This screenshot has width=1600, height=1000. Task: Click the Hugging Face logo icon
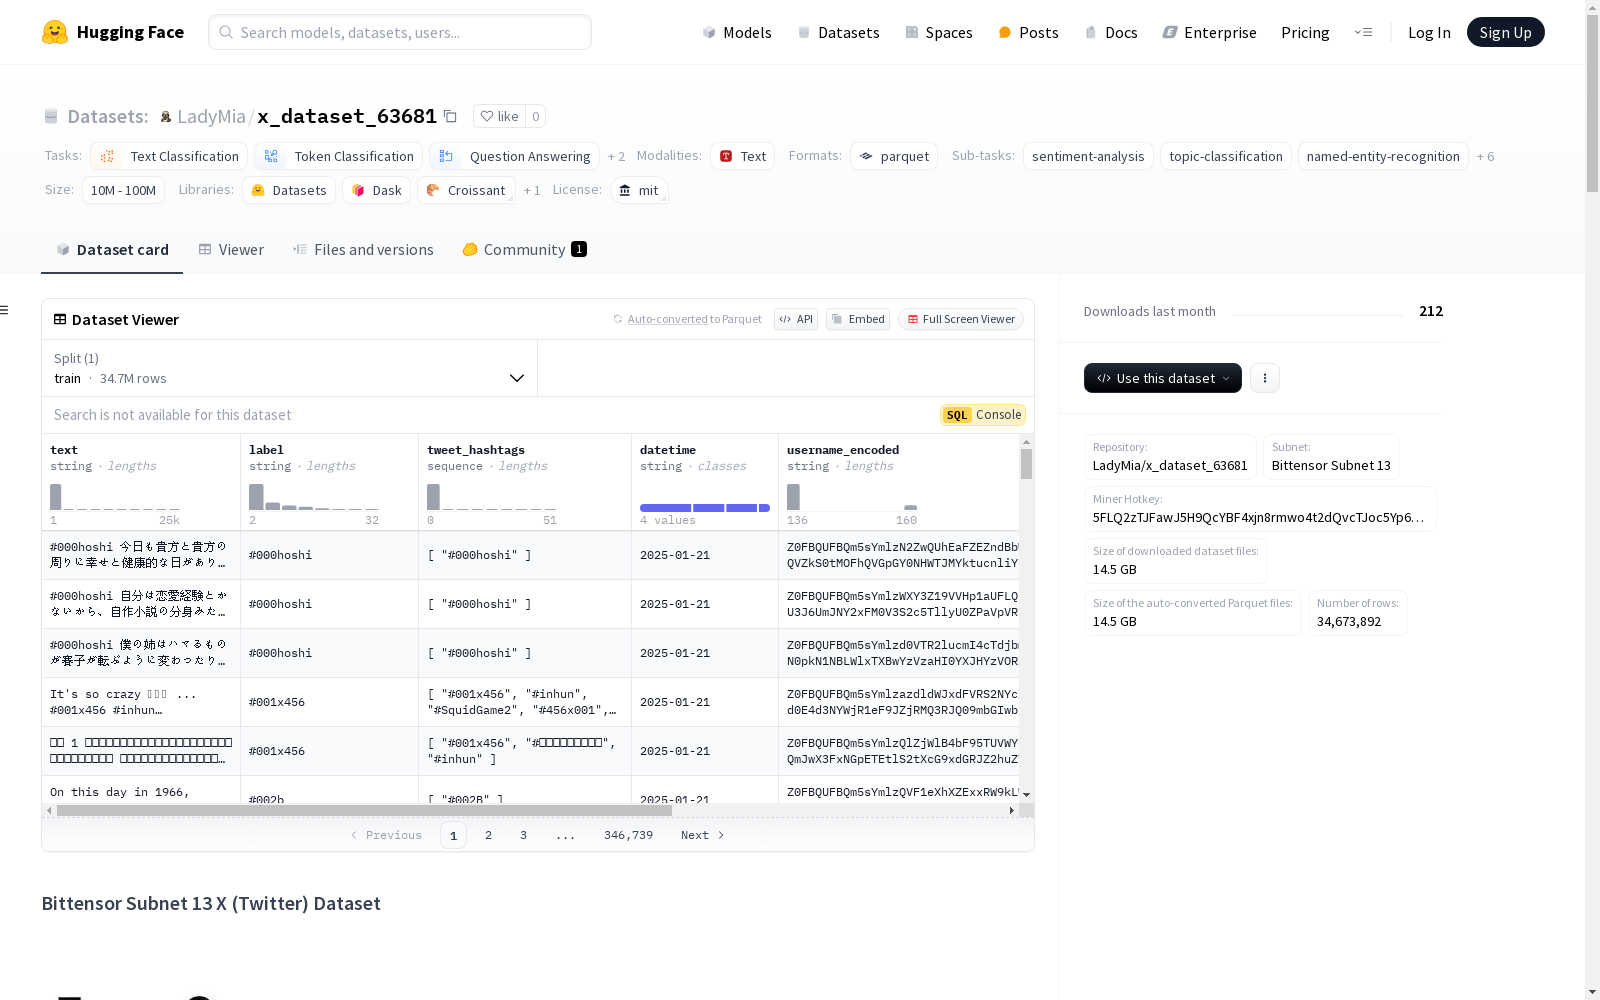(x=55, y=32)
